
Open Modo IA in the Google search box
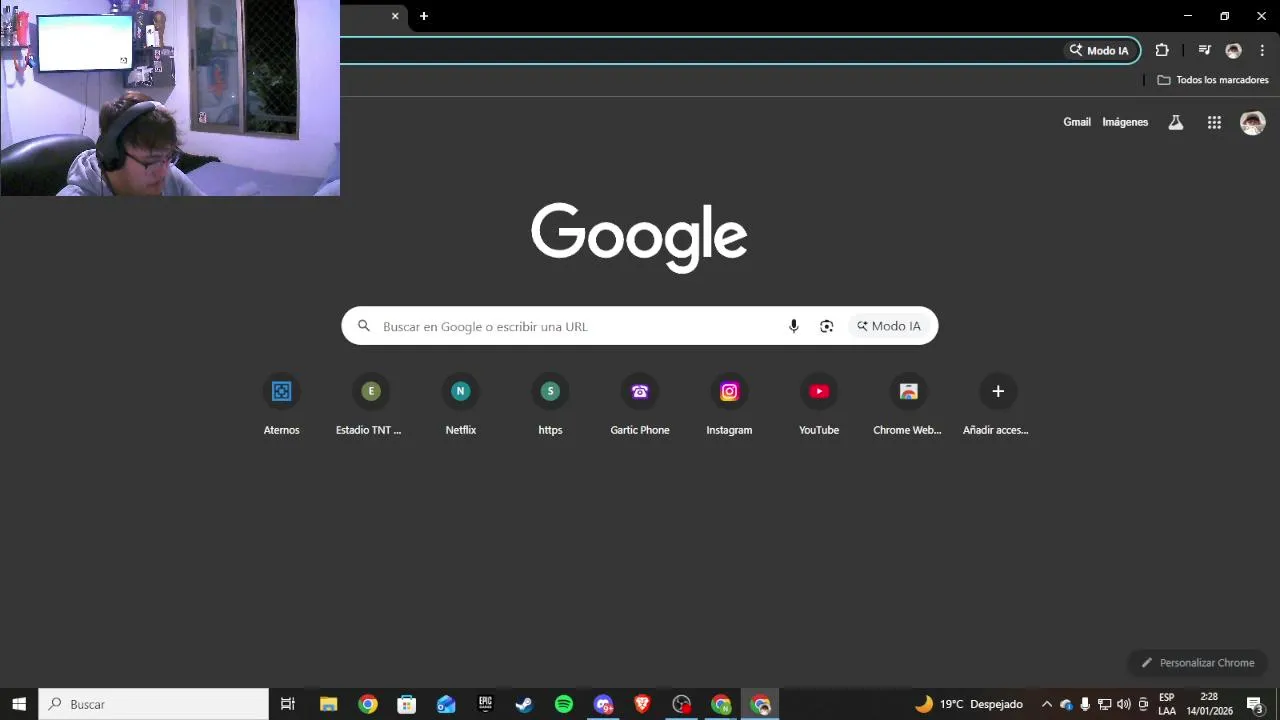889,326
